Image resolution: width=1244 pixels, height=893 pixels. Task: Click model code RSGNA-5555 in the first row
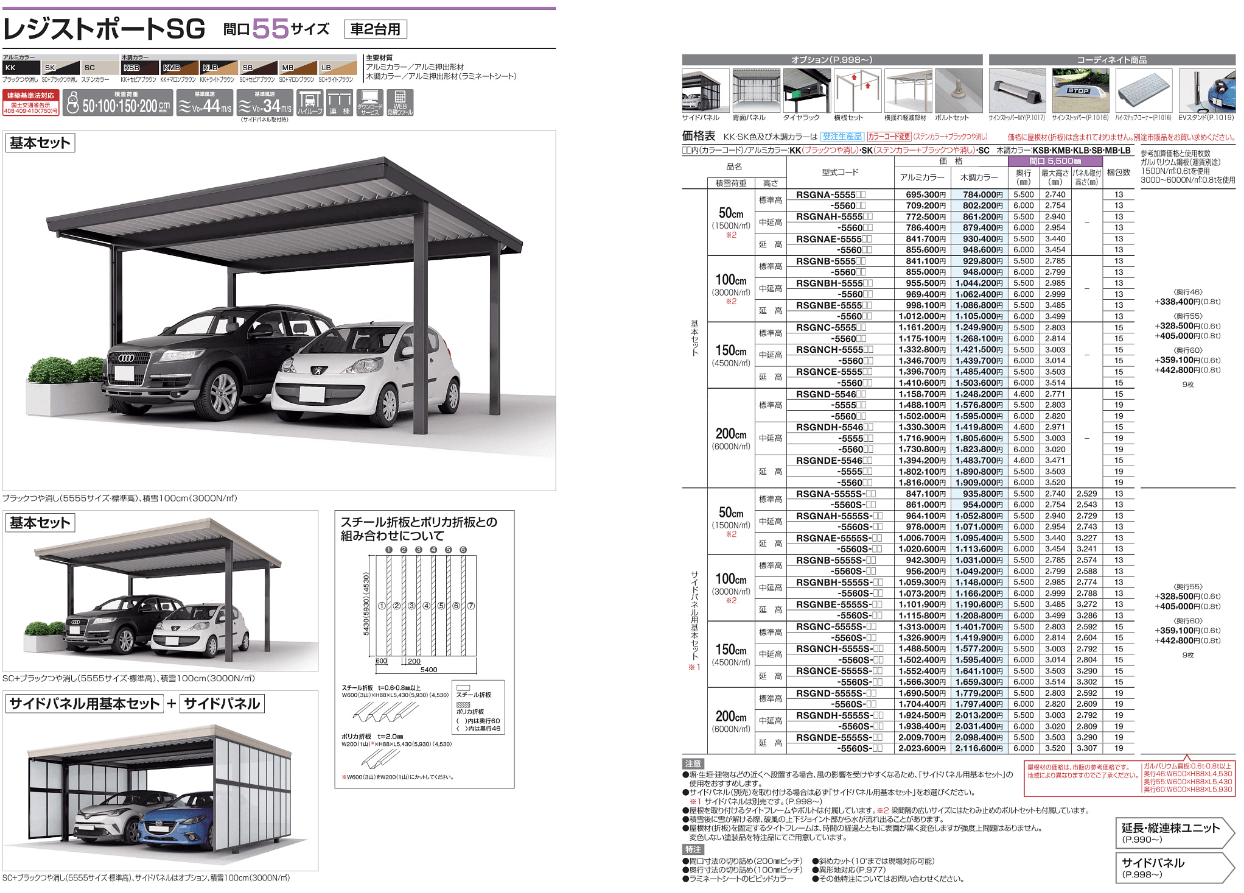tap(832, 194)
